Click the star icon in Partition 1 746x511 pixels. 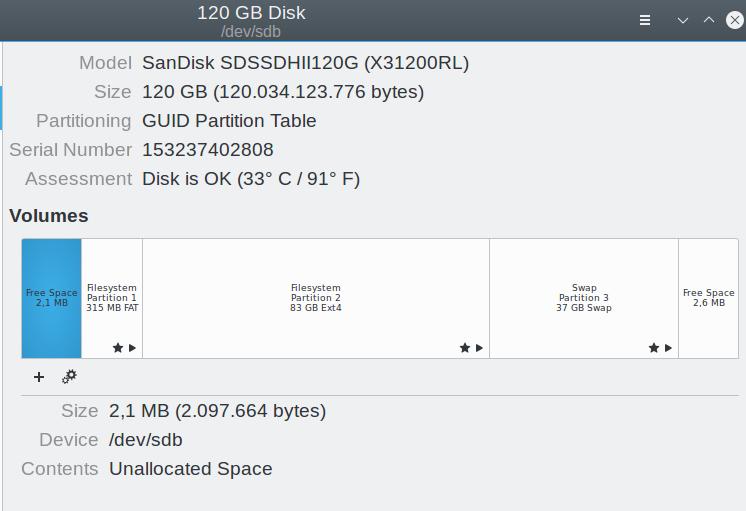[118, 348]
